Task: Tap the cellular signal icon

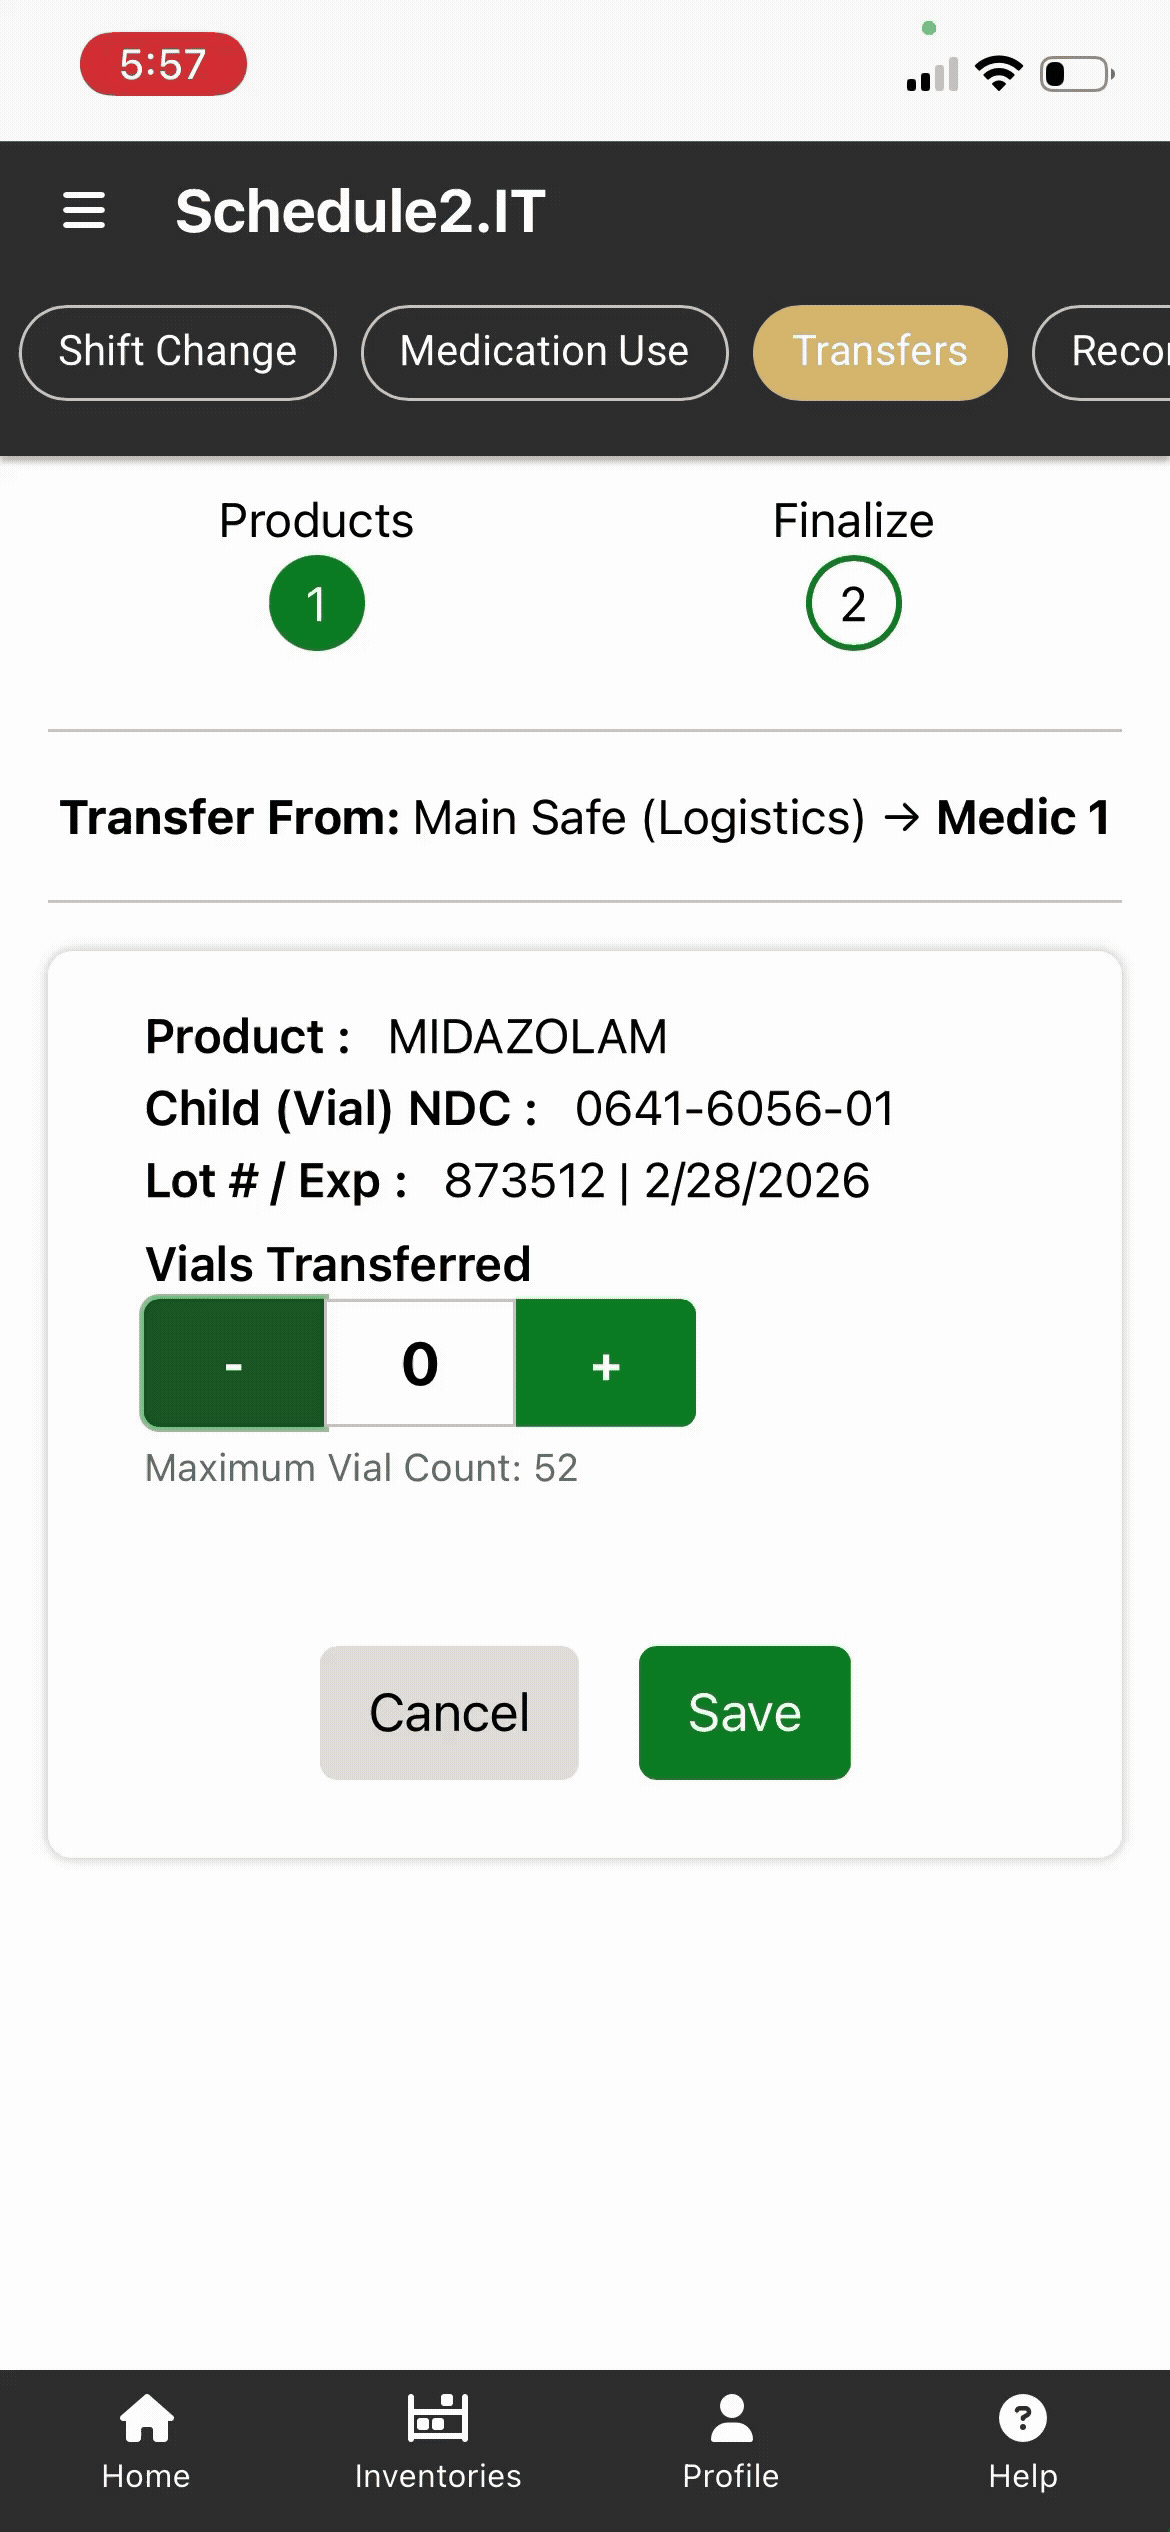Action: [x=932, y=75]
